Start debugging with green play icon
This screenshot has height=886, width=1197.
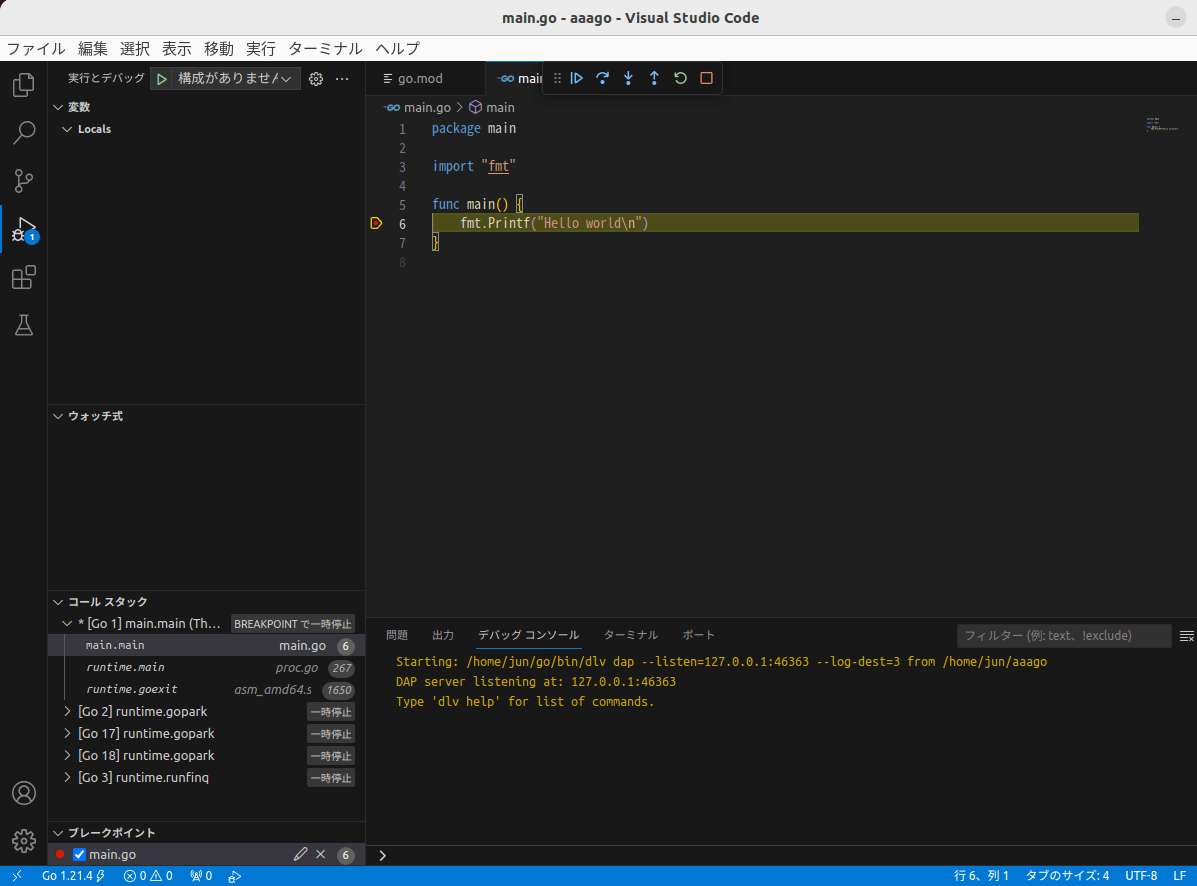(162, 79)
